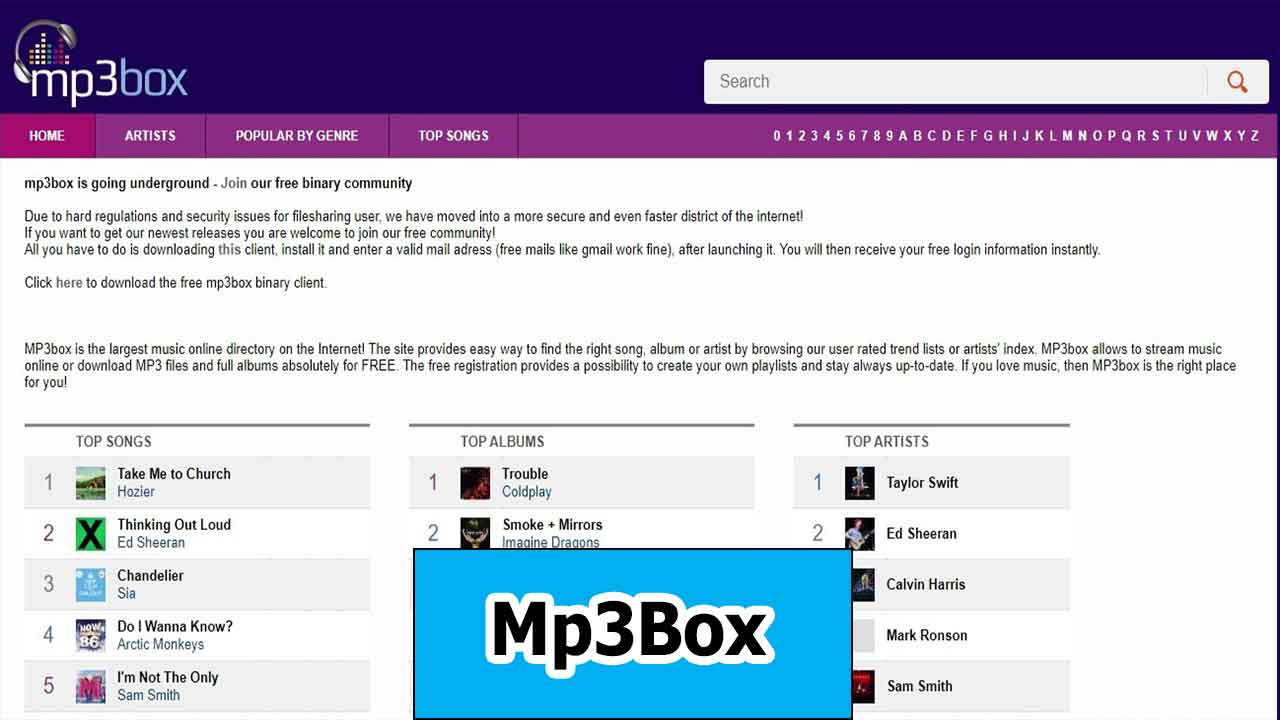The image size is (1280, 720).
Task: Click the Join community link
Action: click(234, 183)
